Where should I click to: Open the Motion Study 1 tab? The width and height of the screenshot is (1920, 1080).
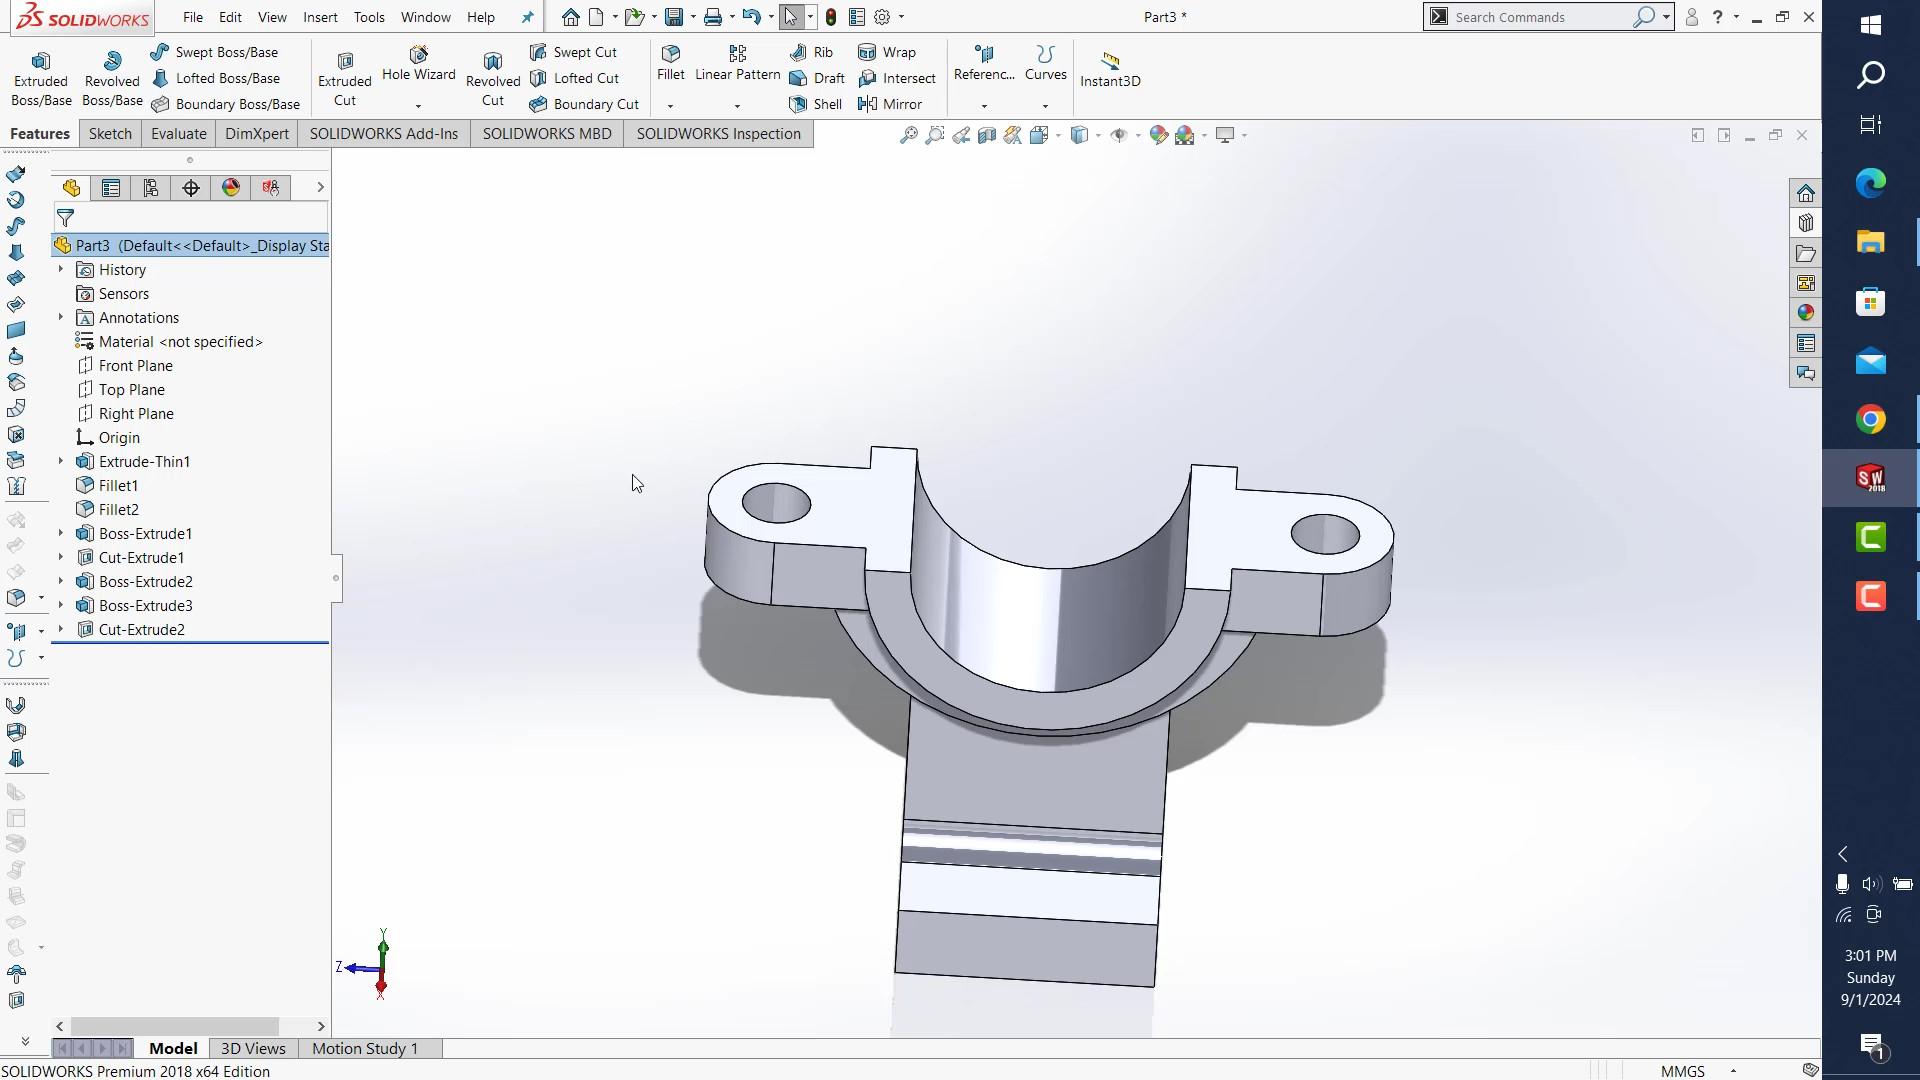(x=365, y=1048)
